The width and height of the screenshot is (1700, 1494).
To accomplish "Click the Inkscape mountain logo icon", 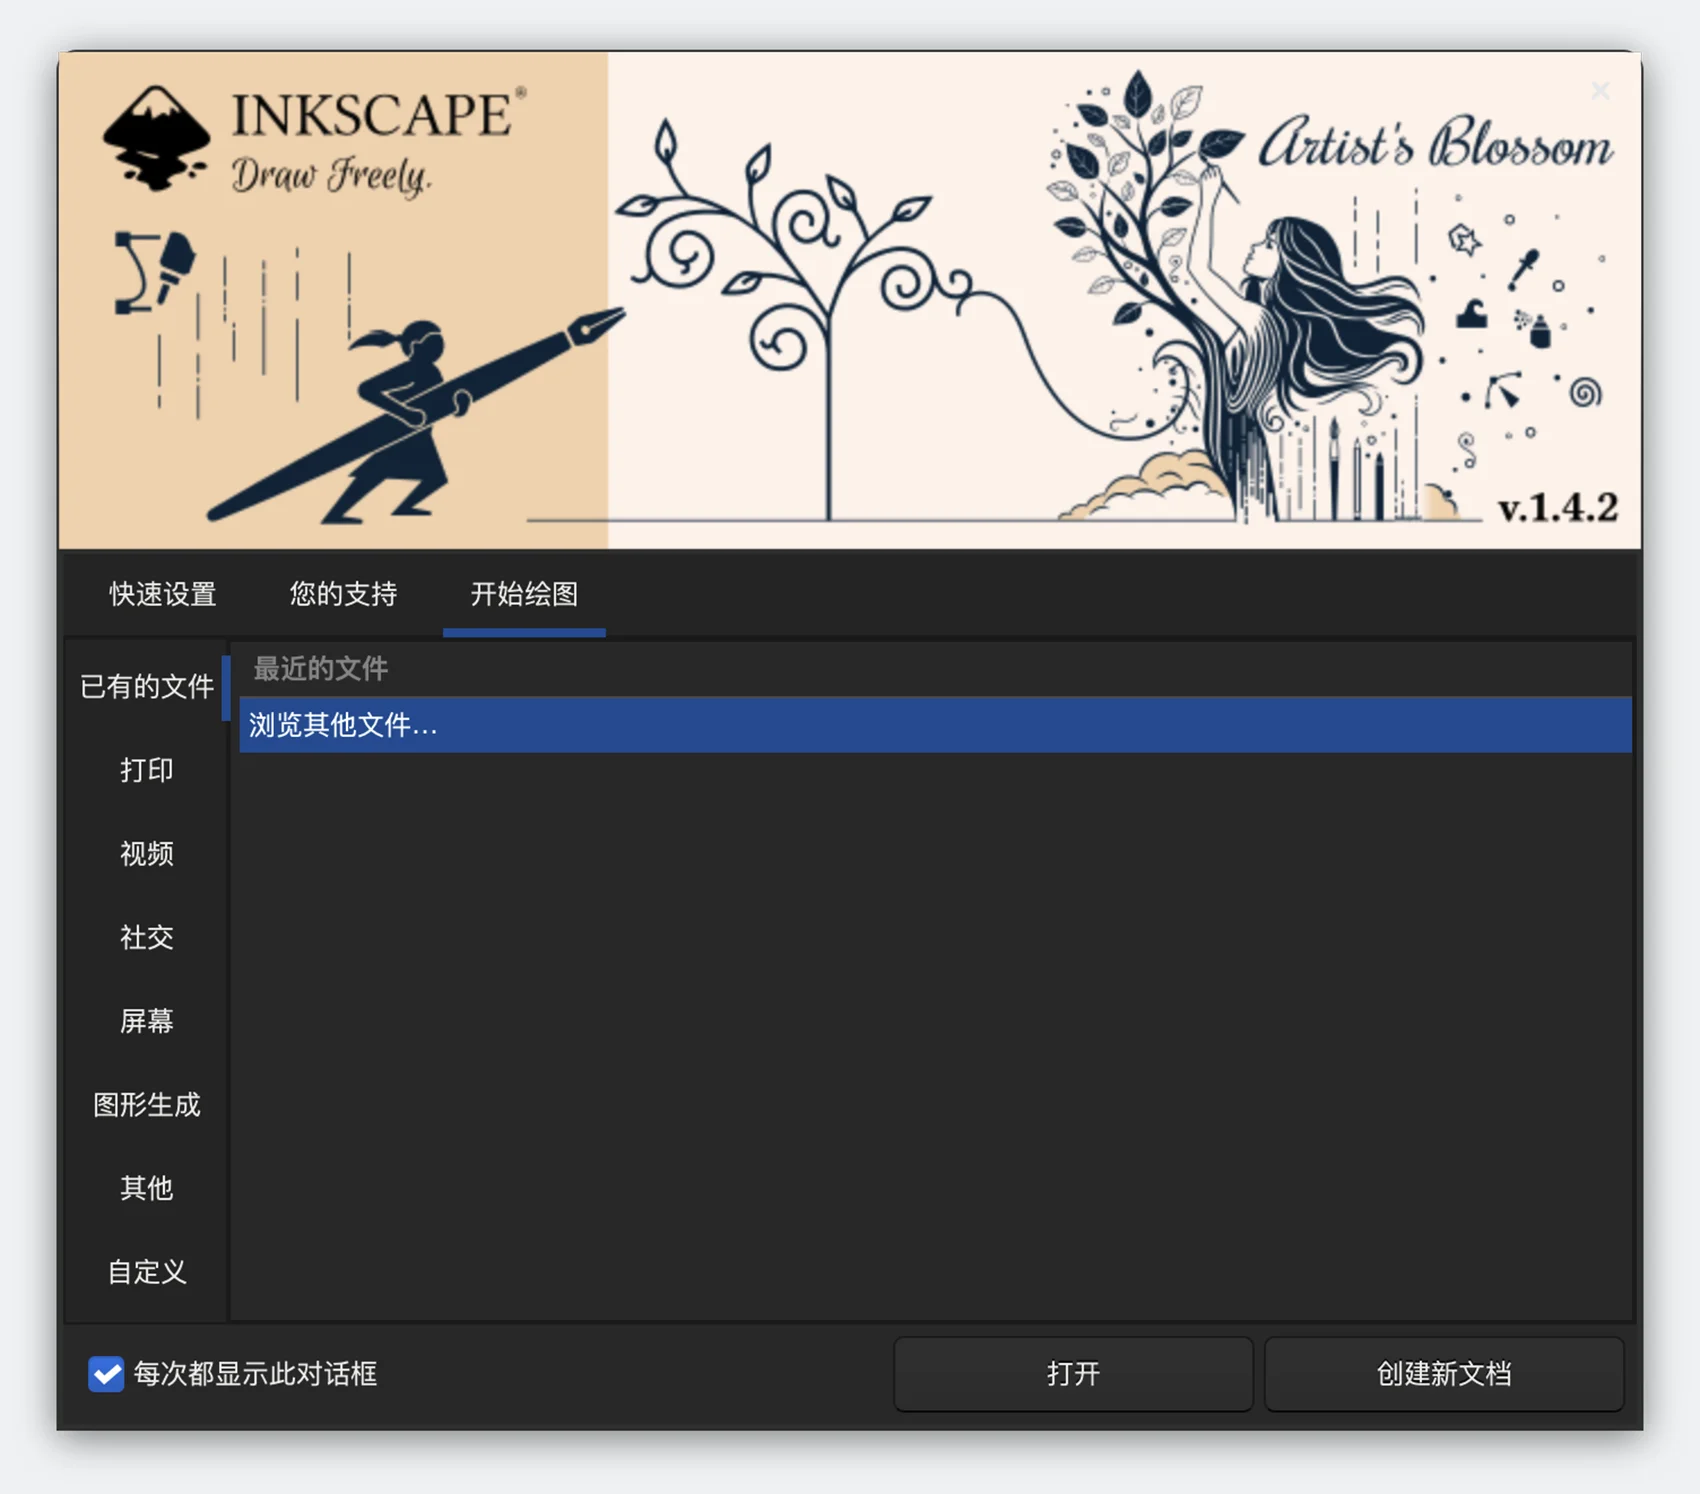I will 156,138.
